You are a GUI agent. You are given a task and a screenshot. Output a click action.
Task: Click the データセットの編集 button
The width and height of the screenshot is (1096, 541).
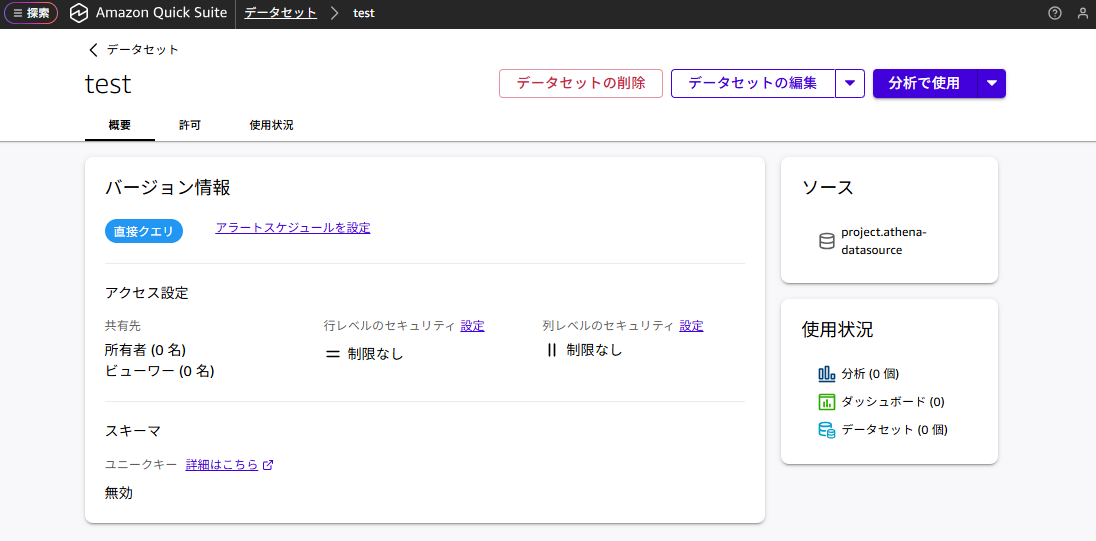click(753, 83)
